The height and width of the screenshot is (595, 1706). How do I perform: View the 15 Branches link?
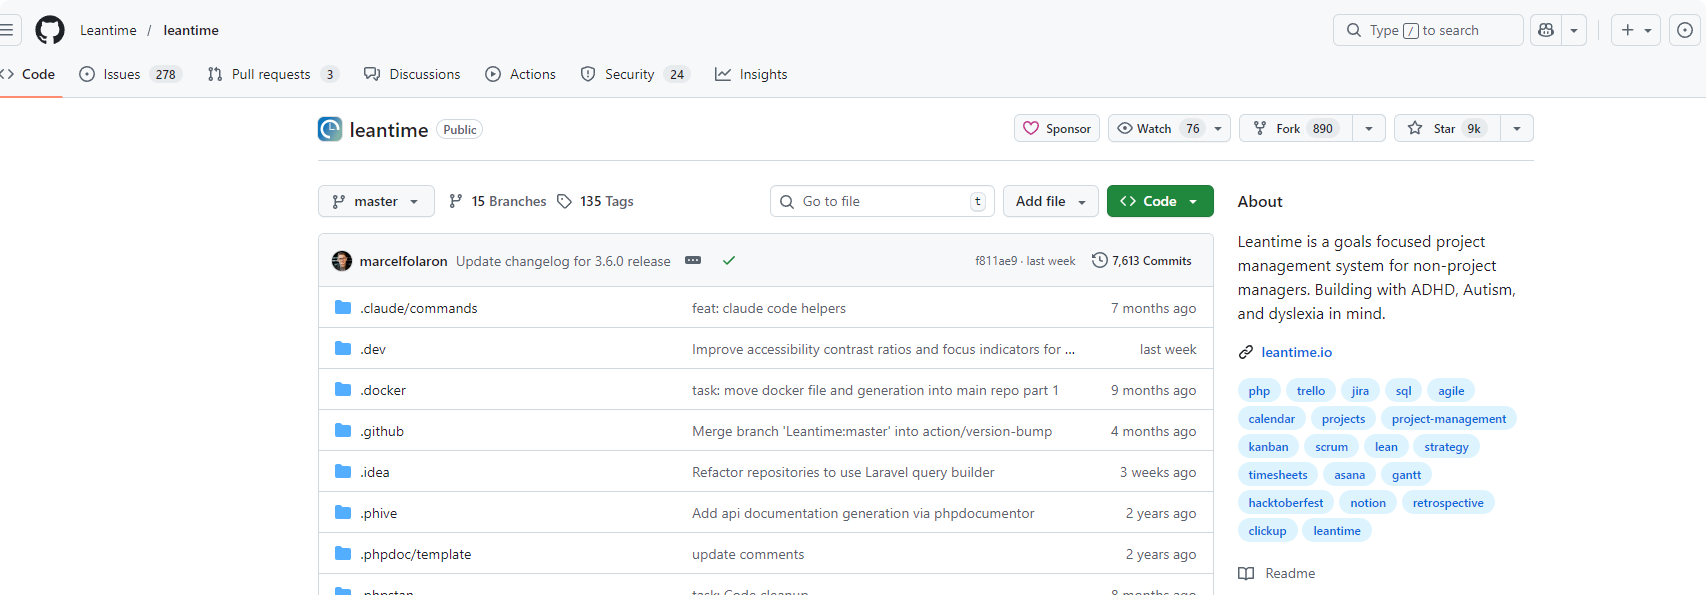click(498, 201)
